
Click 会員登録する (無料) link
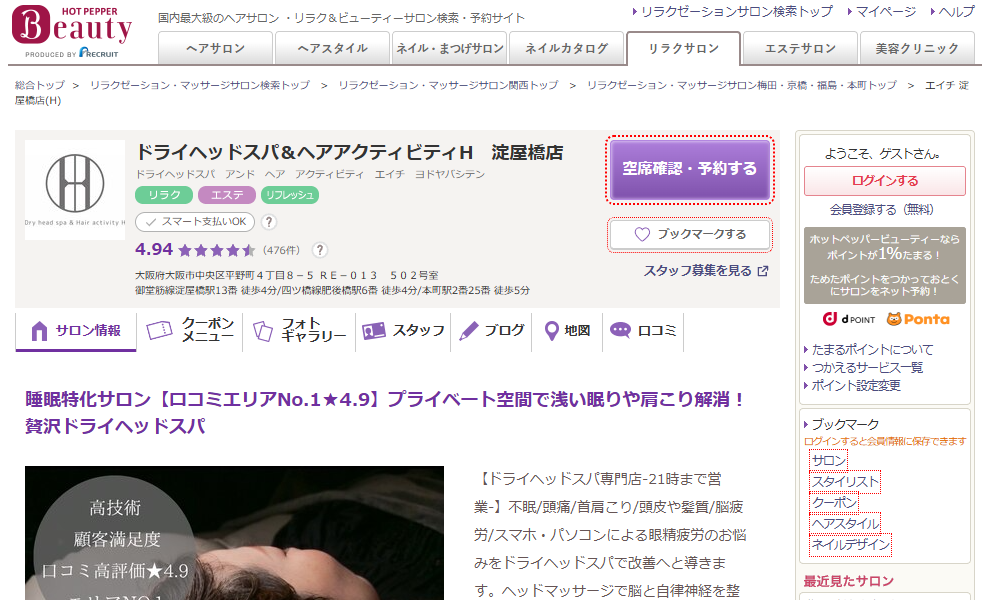point(881,210)
